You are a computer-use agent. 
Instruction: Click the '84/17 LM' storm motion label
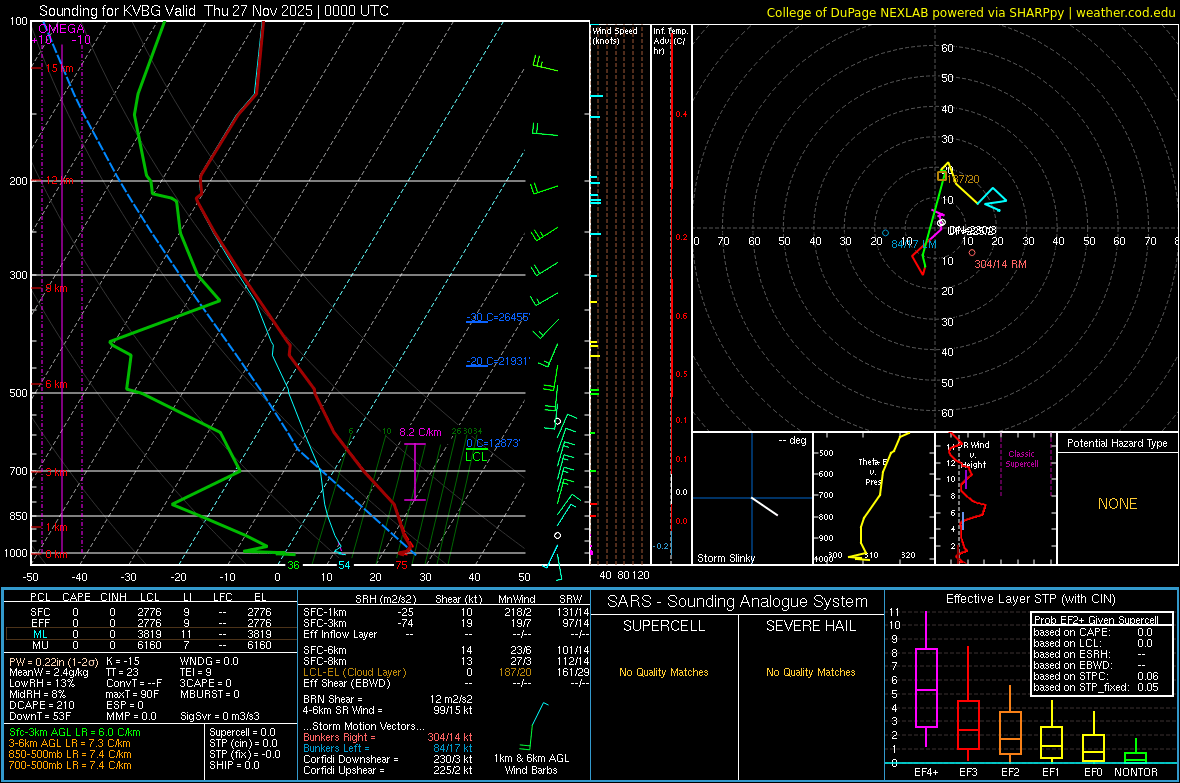point(914,245)
